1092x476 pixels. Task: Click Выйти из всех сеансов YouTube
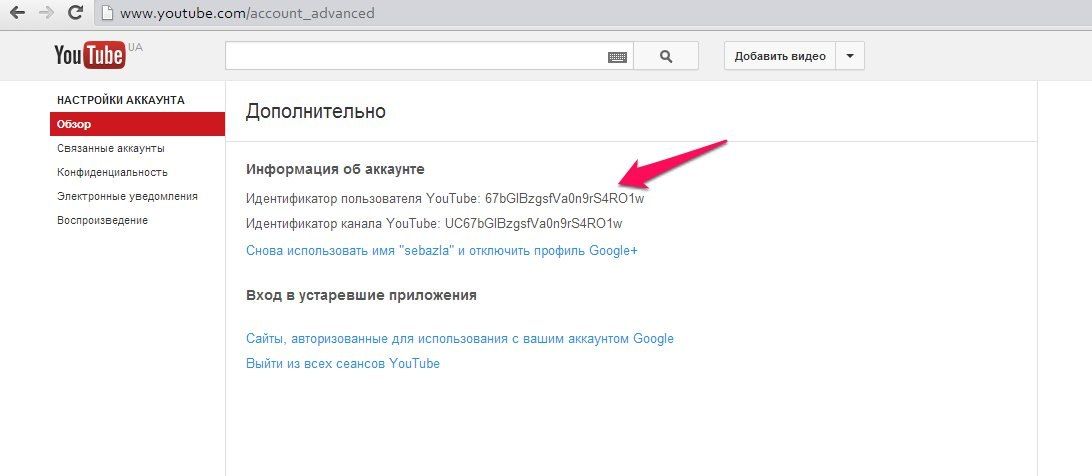point(343,364)
